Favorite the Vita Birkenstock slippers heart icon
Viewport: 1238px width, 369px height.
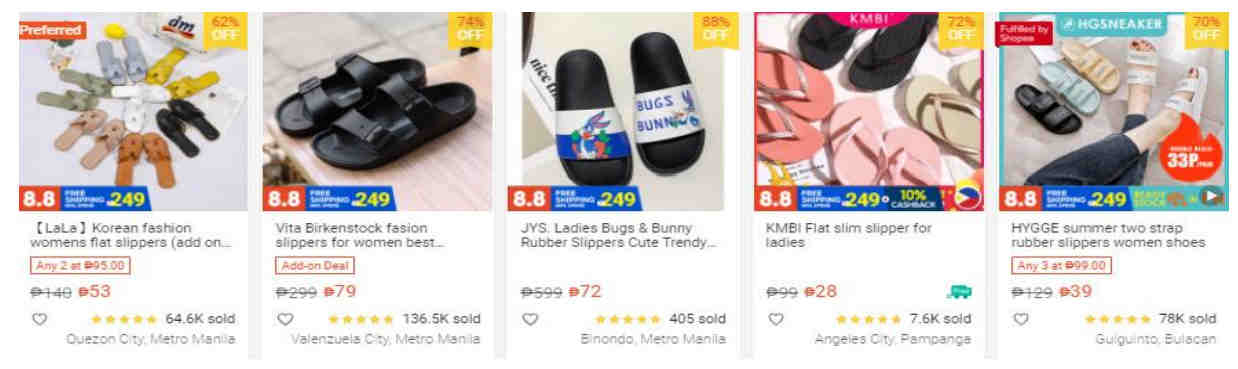[285, 319]
